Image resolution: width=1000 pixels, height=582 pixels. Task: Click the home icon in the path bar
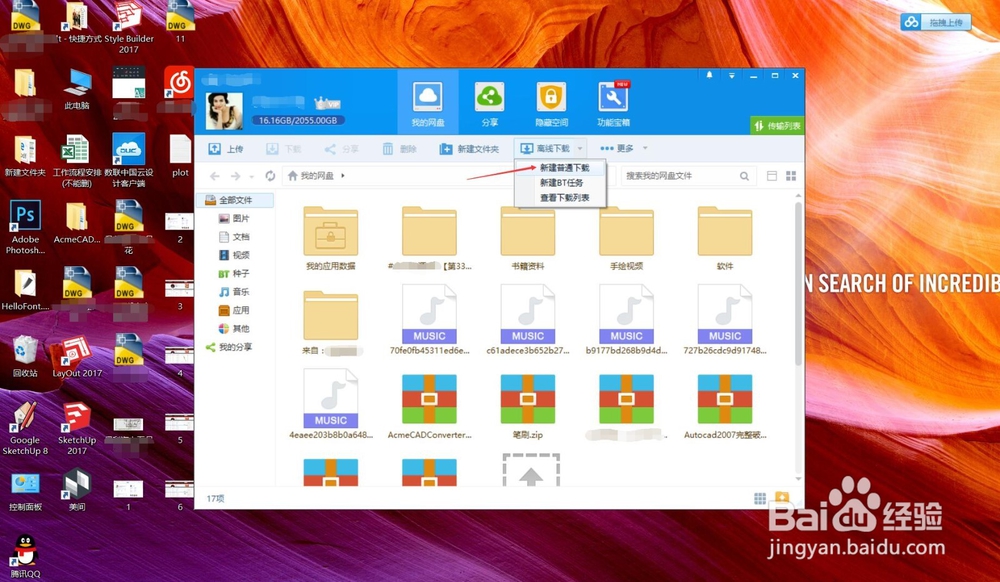[x=292, y=175]
